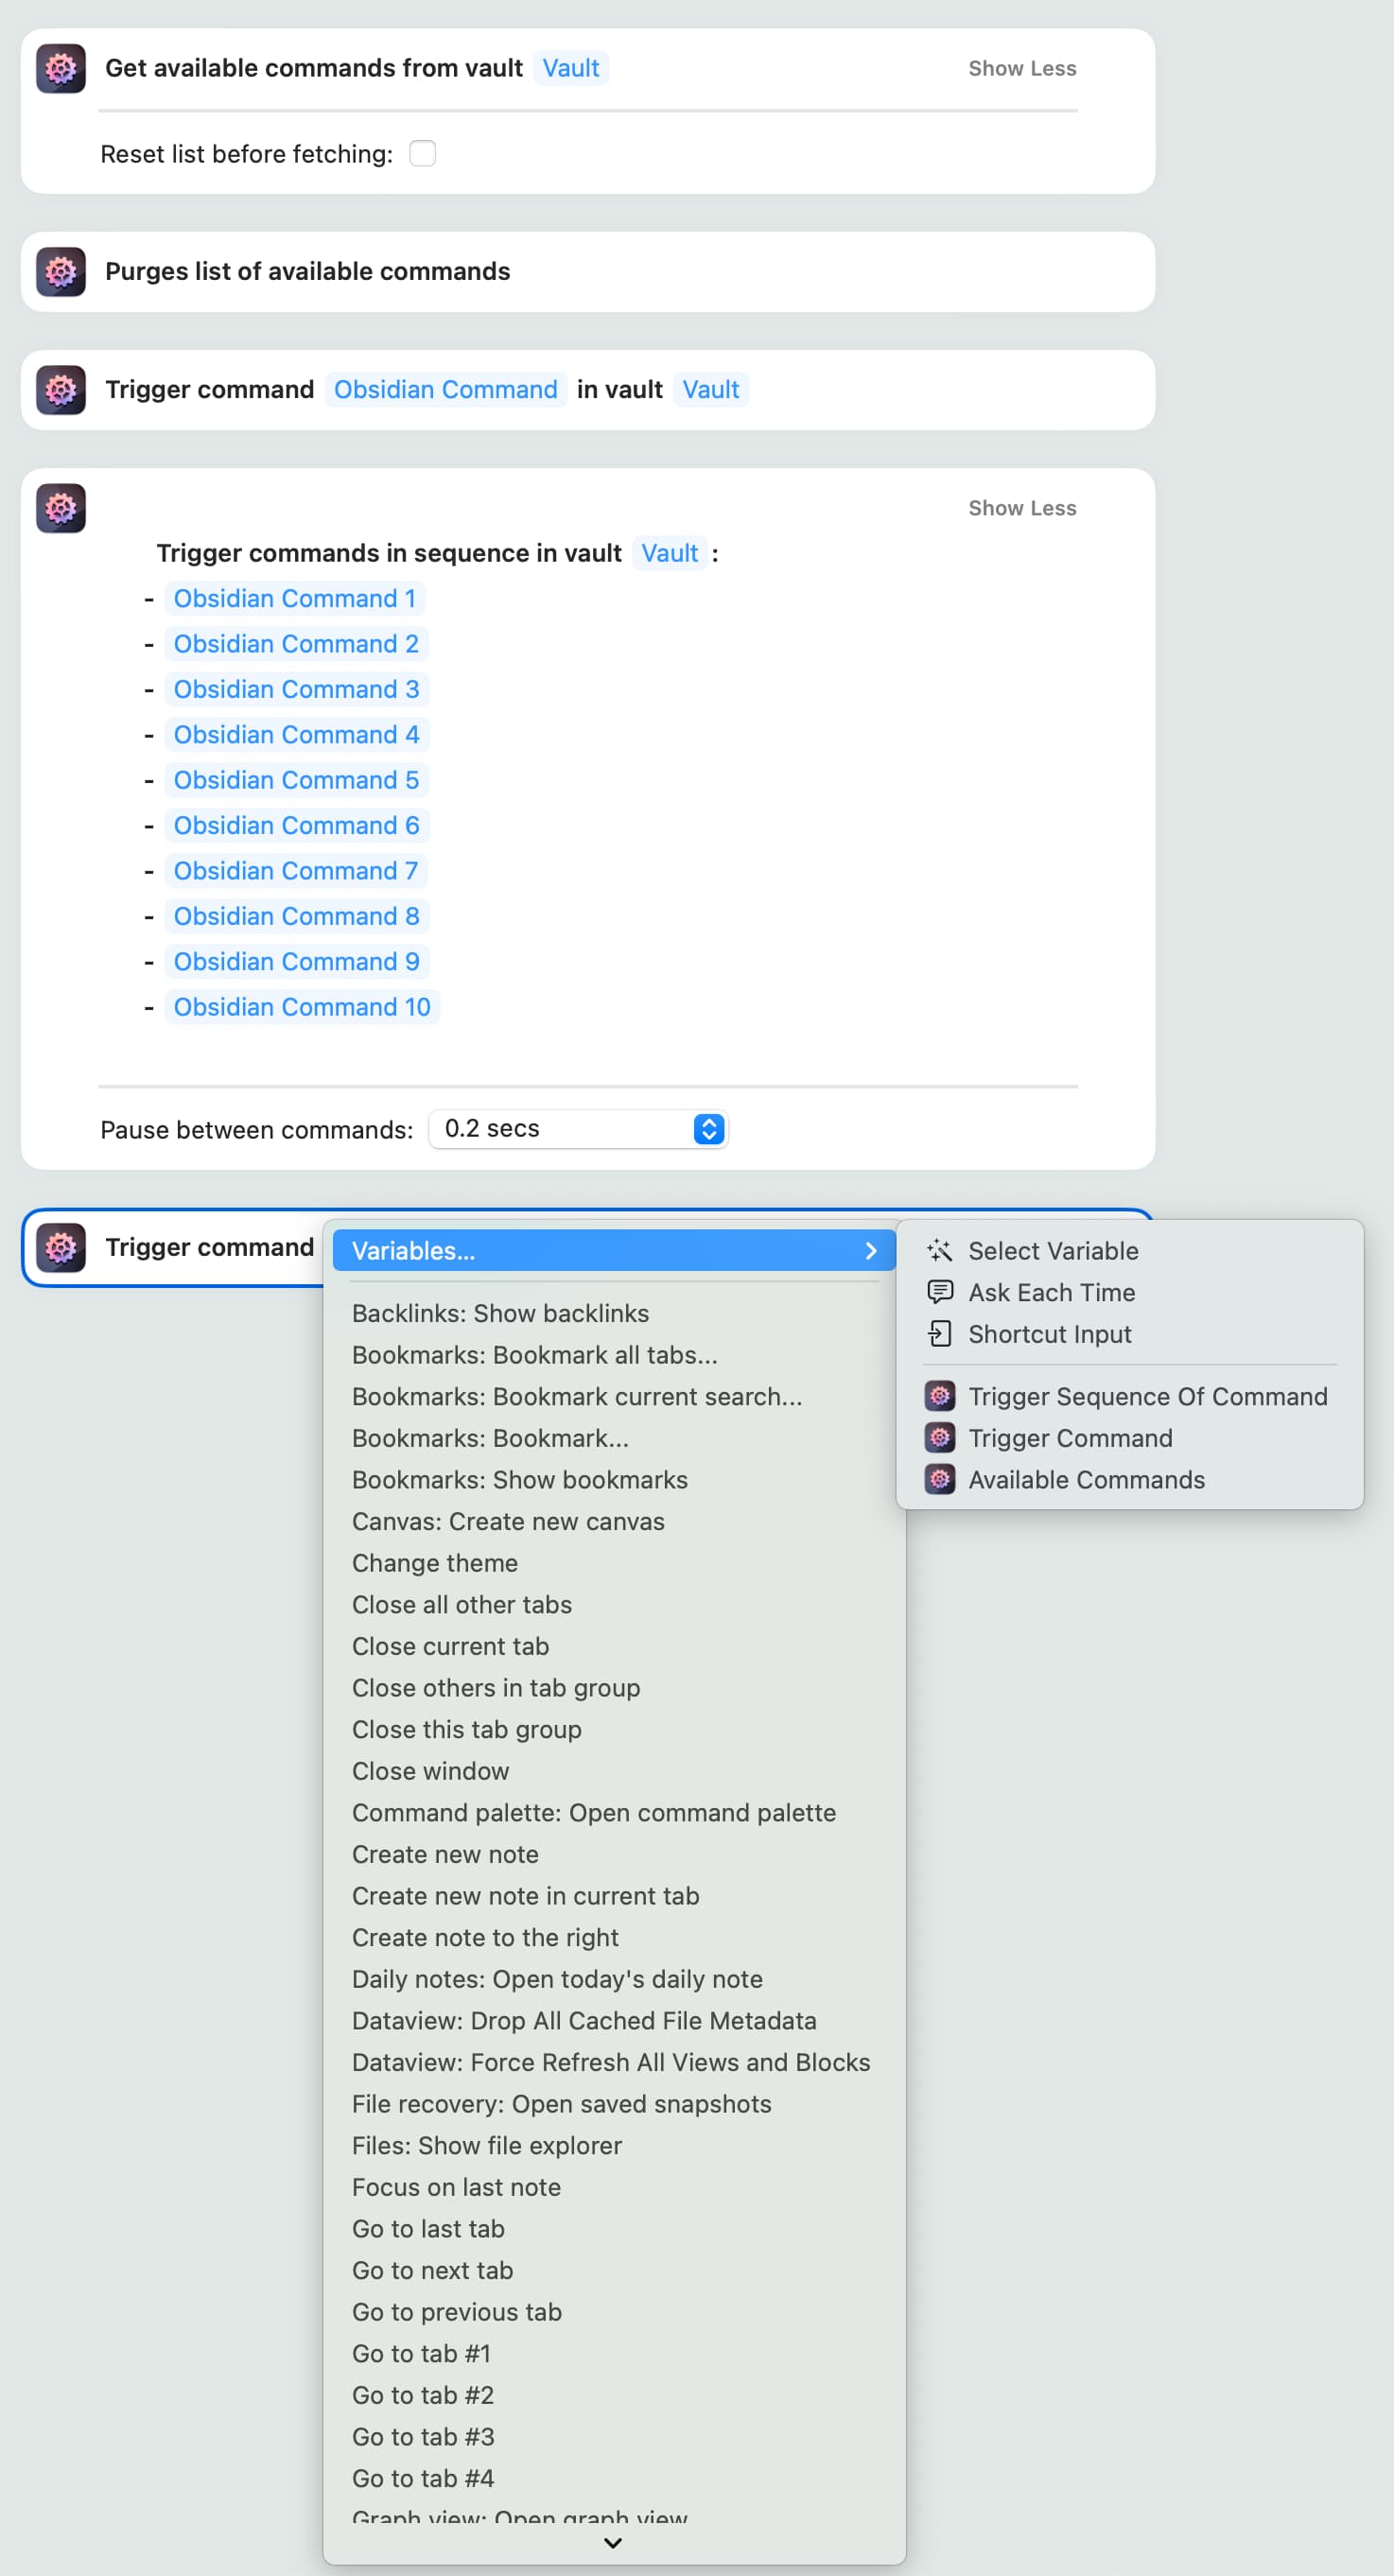
Task: Click the Select Variable magic wand icon
Action: tap(939, 1250)
